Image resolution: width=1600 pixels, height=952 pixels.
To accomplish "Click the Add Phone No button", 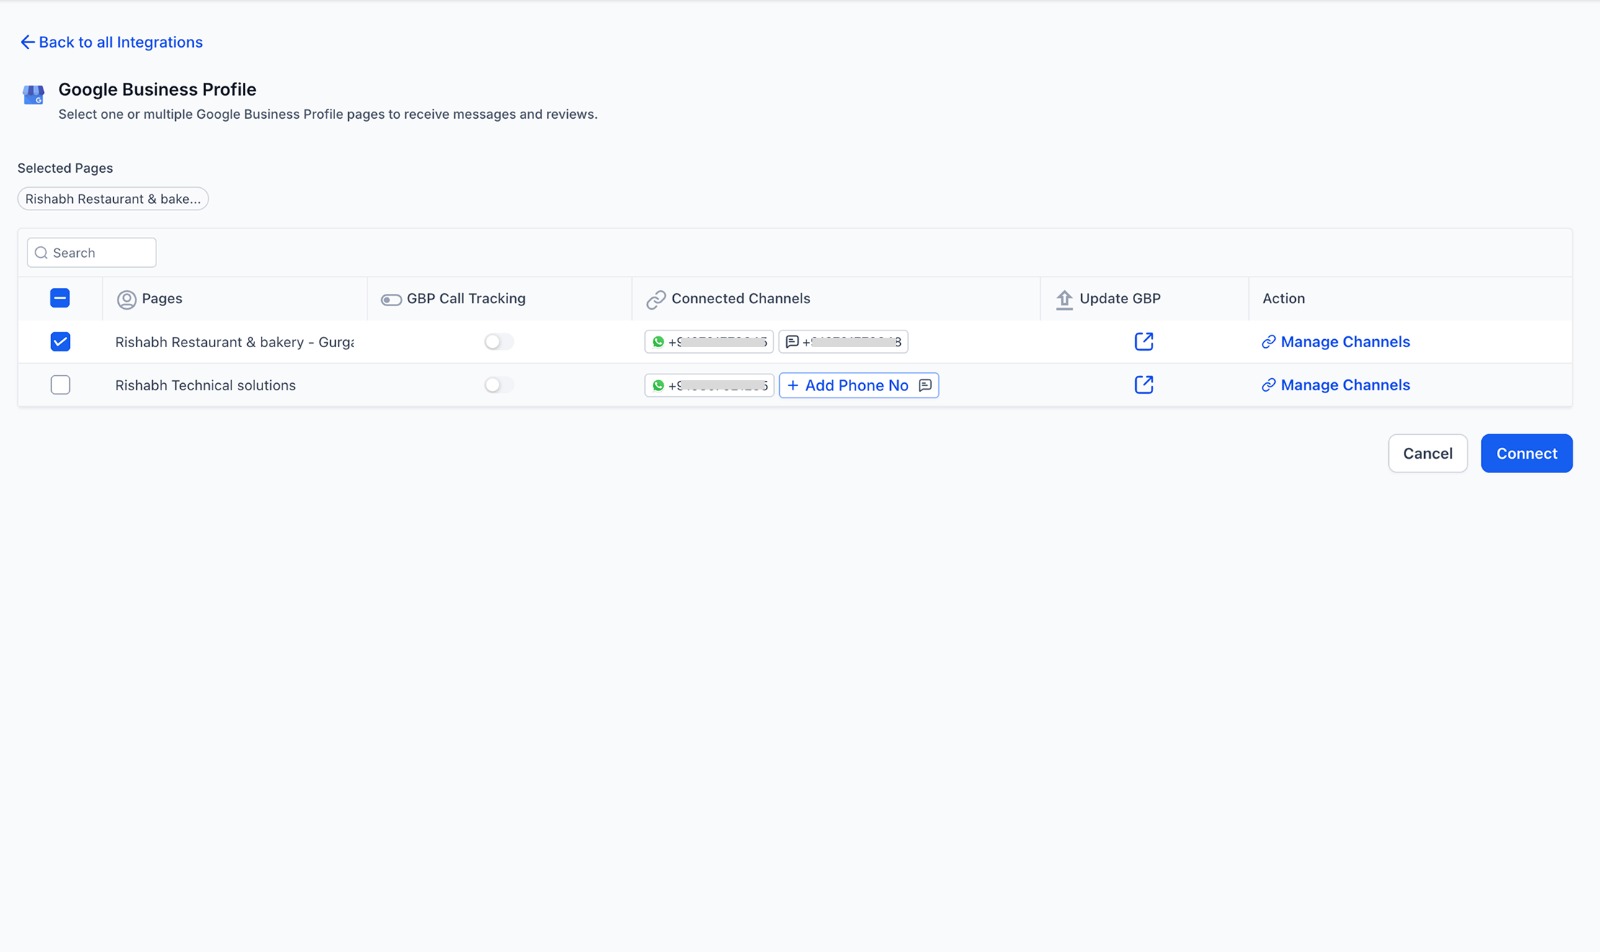I will coord(858,385).
